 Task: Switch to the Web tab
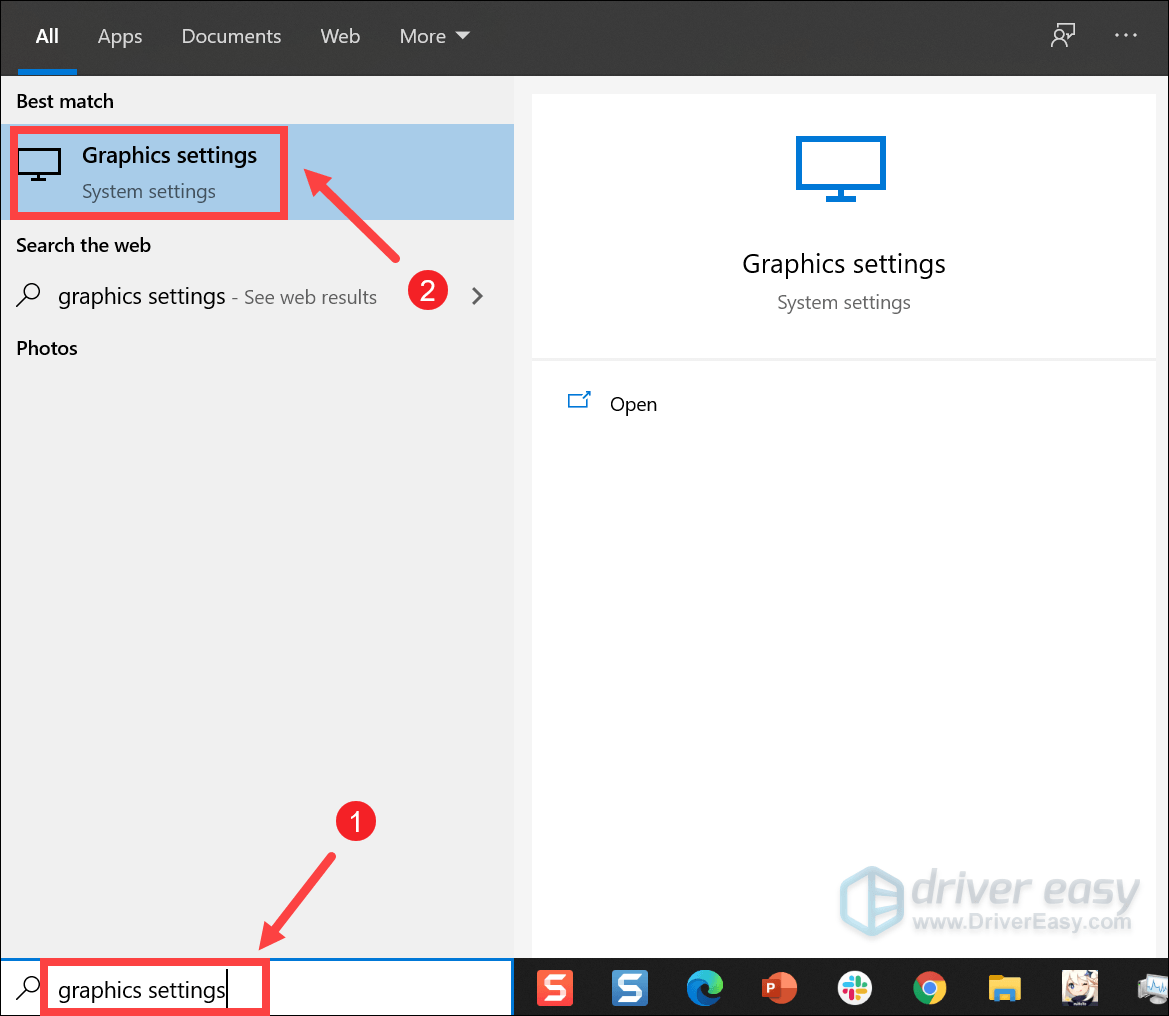click(x=340, y=36)
